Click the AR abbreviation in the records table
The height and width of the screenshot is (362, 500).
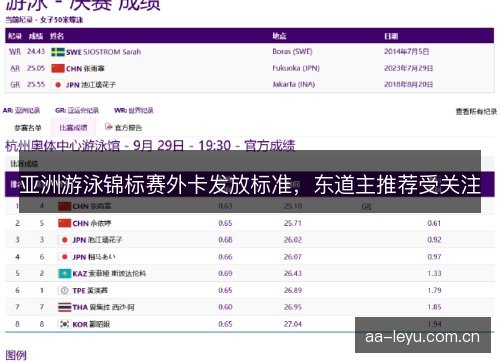coord(15,68)
